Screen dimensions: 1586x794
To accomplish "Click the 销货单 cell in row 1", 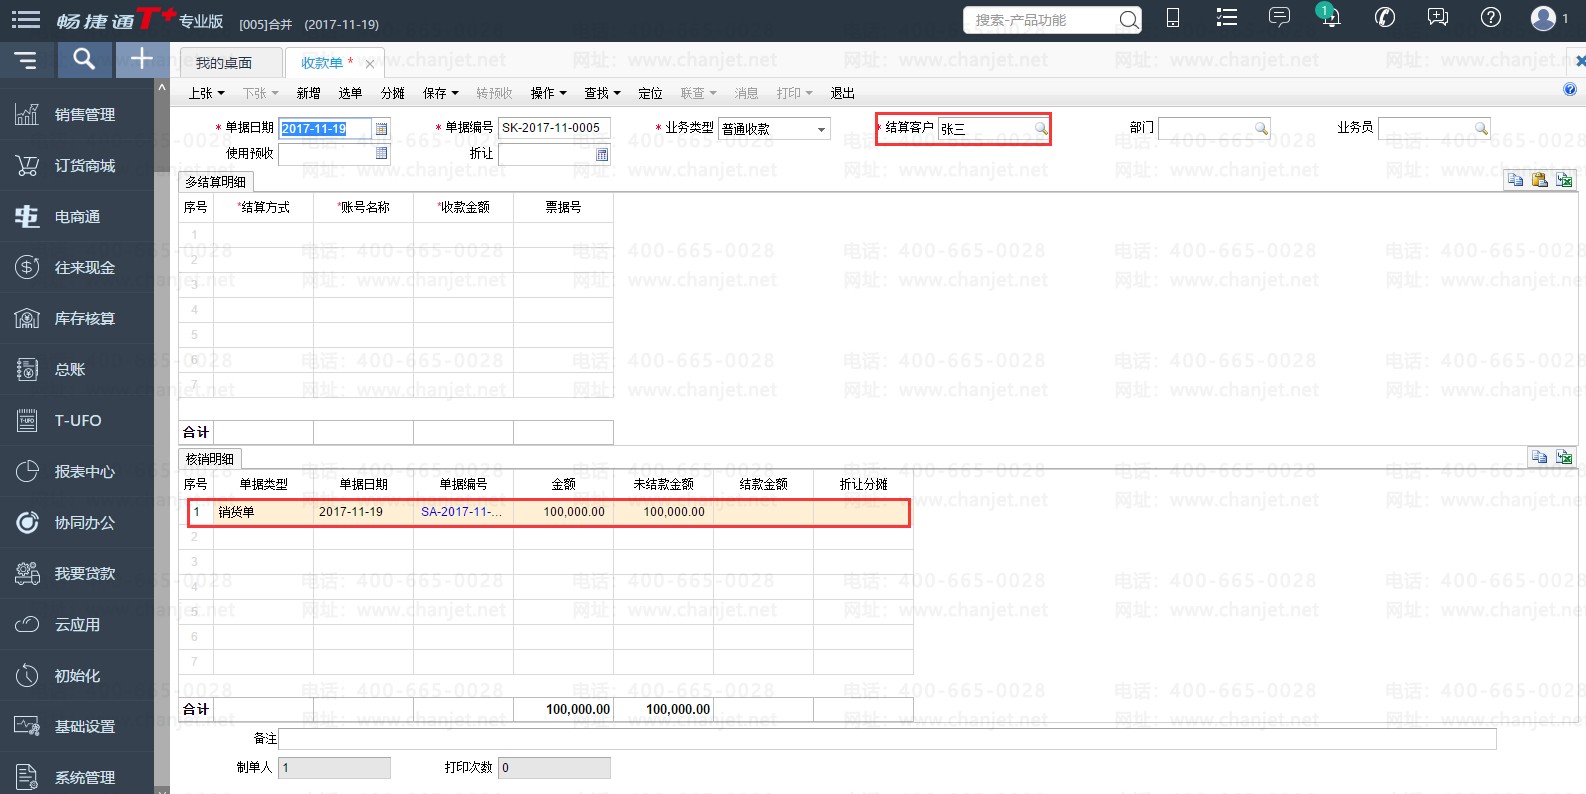I will coord(263,512).
